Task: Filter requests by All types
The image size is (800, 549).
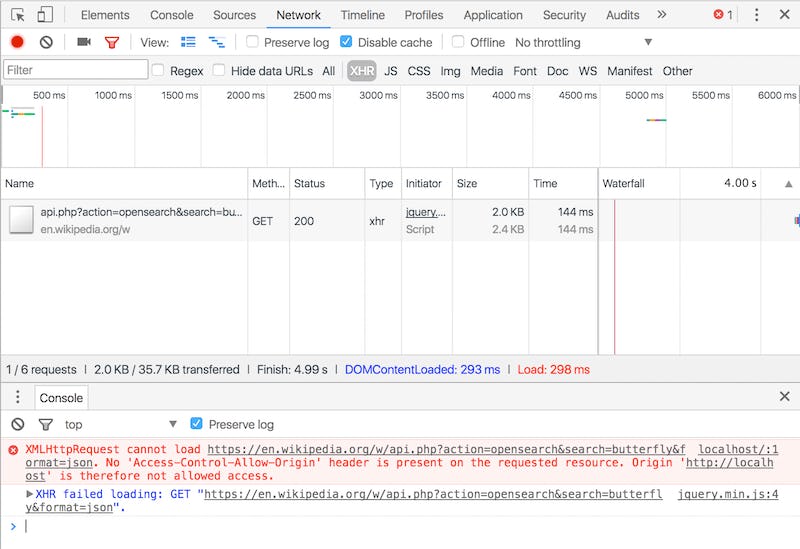Action: tap(329, 71)
